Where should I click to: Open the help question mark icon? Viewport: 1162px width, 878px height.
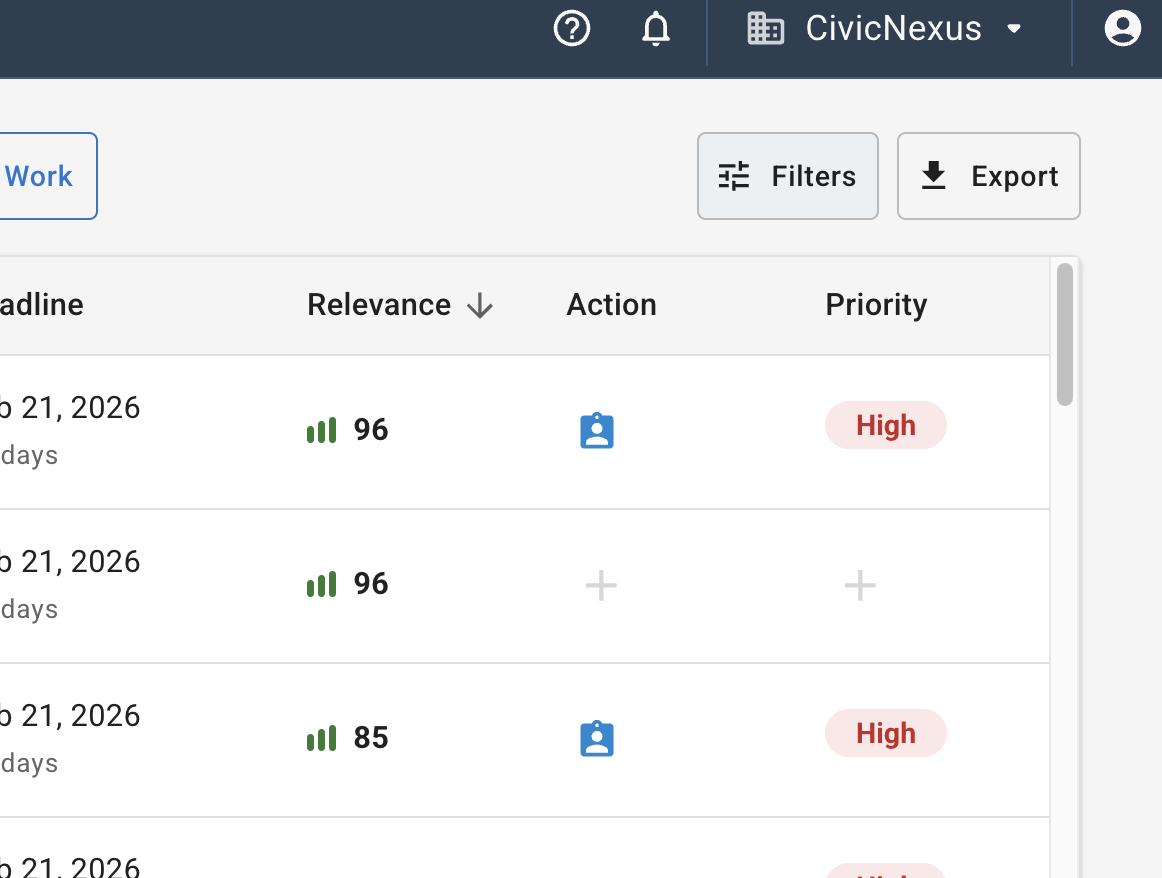572,29
